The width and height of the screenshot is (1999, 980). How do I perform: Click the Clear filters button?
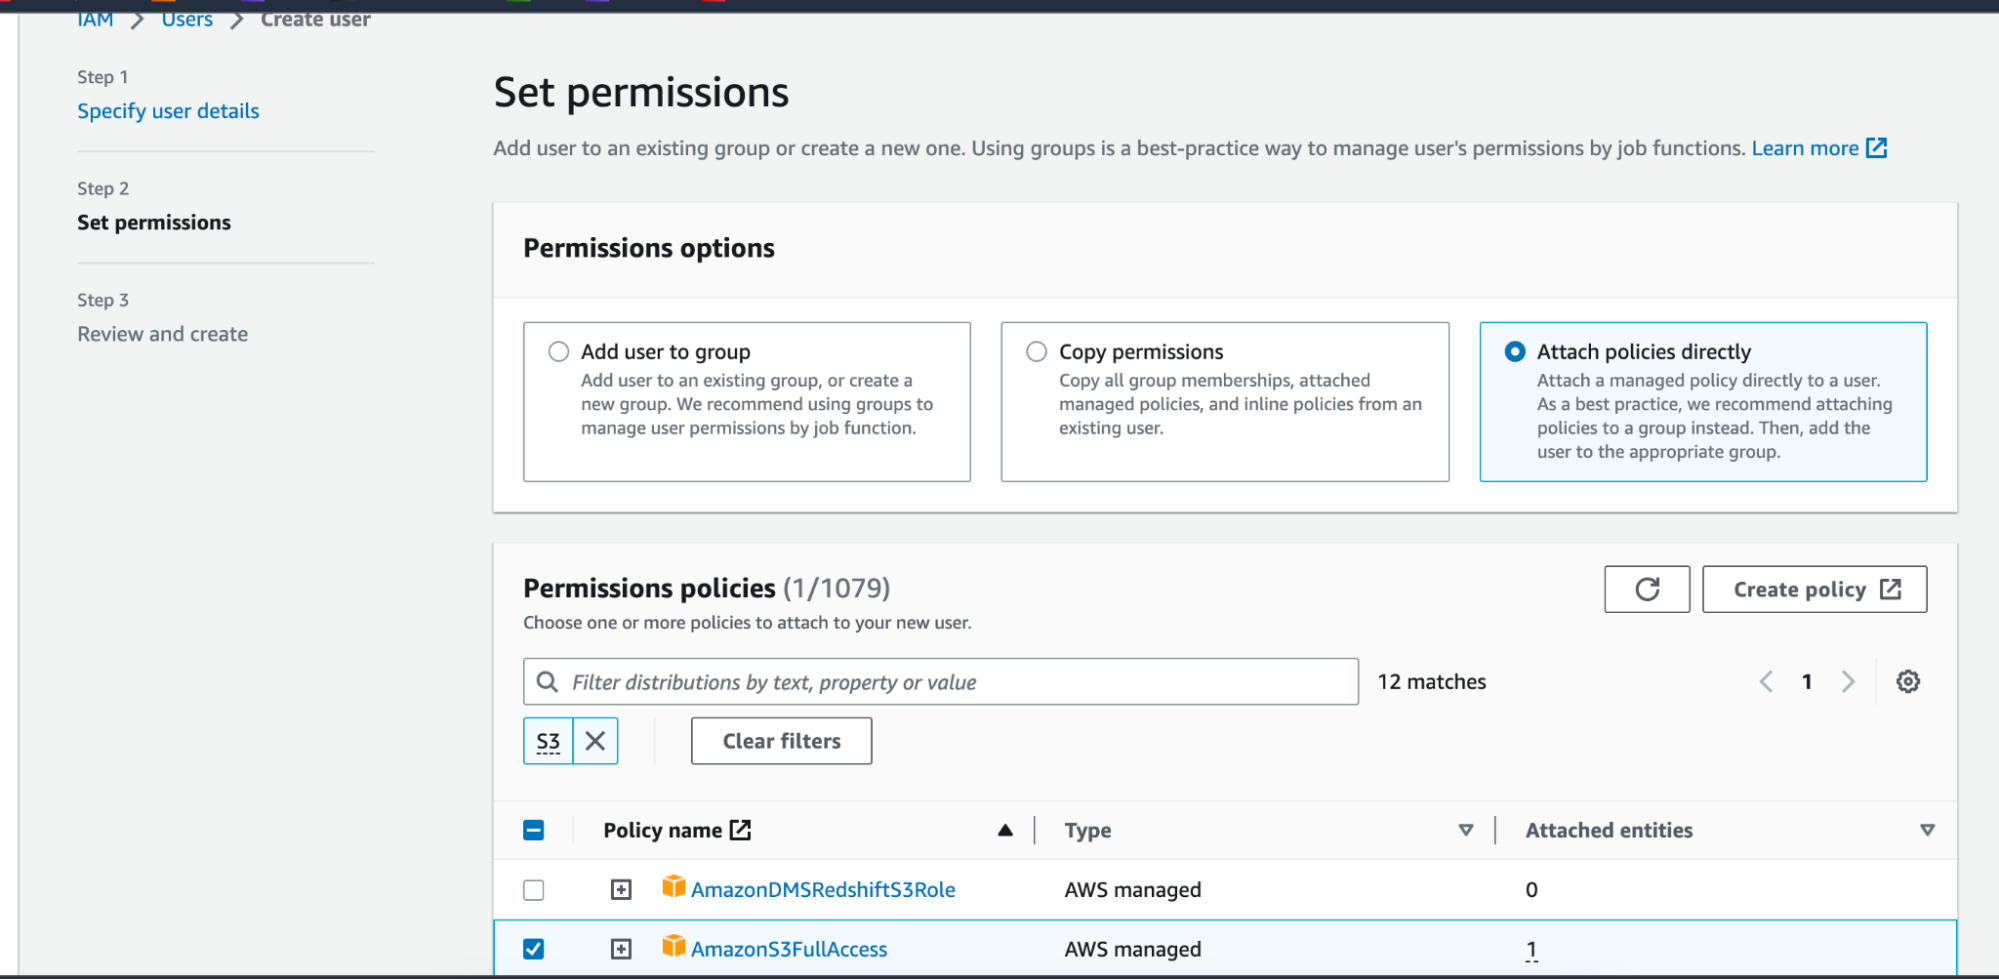pyautogui.click(x=781, y=741)
